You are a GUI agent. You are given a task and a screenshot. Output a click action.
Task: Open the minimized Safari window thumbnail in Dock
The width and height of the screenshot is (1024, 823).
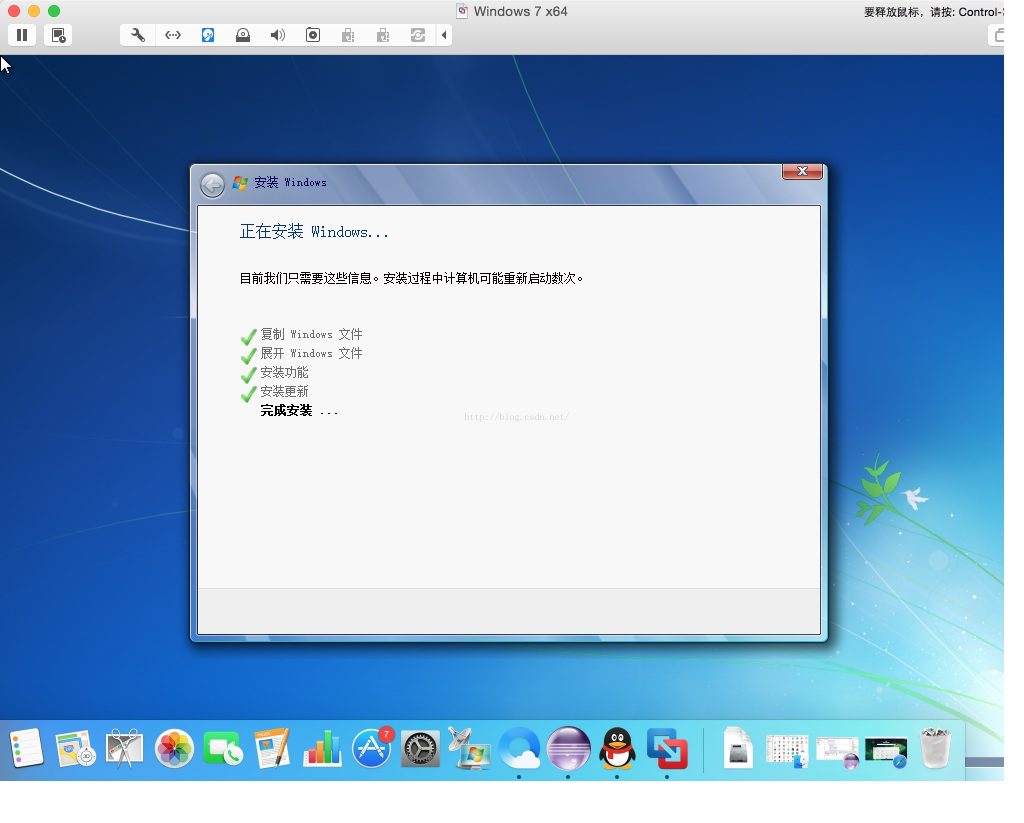tap(886, 753)
